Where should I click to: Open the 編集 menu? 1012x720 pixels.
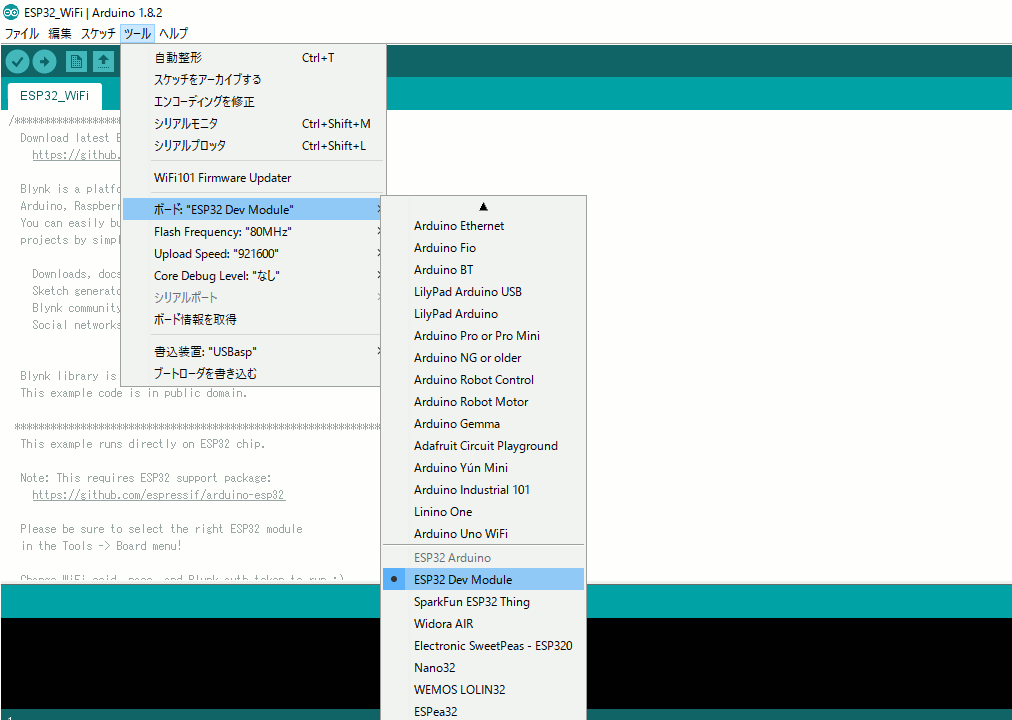coord(60,34)
